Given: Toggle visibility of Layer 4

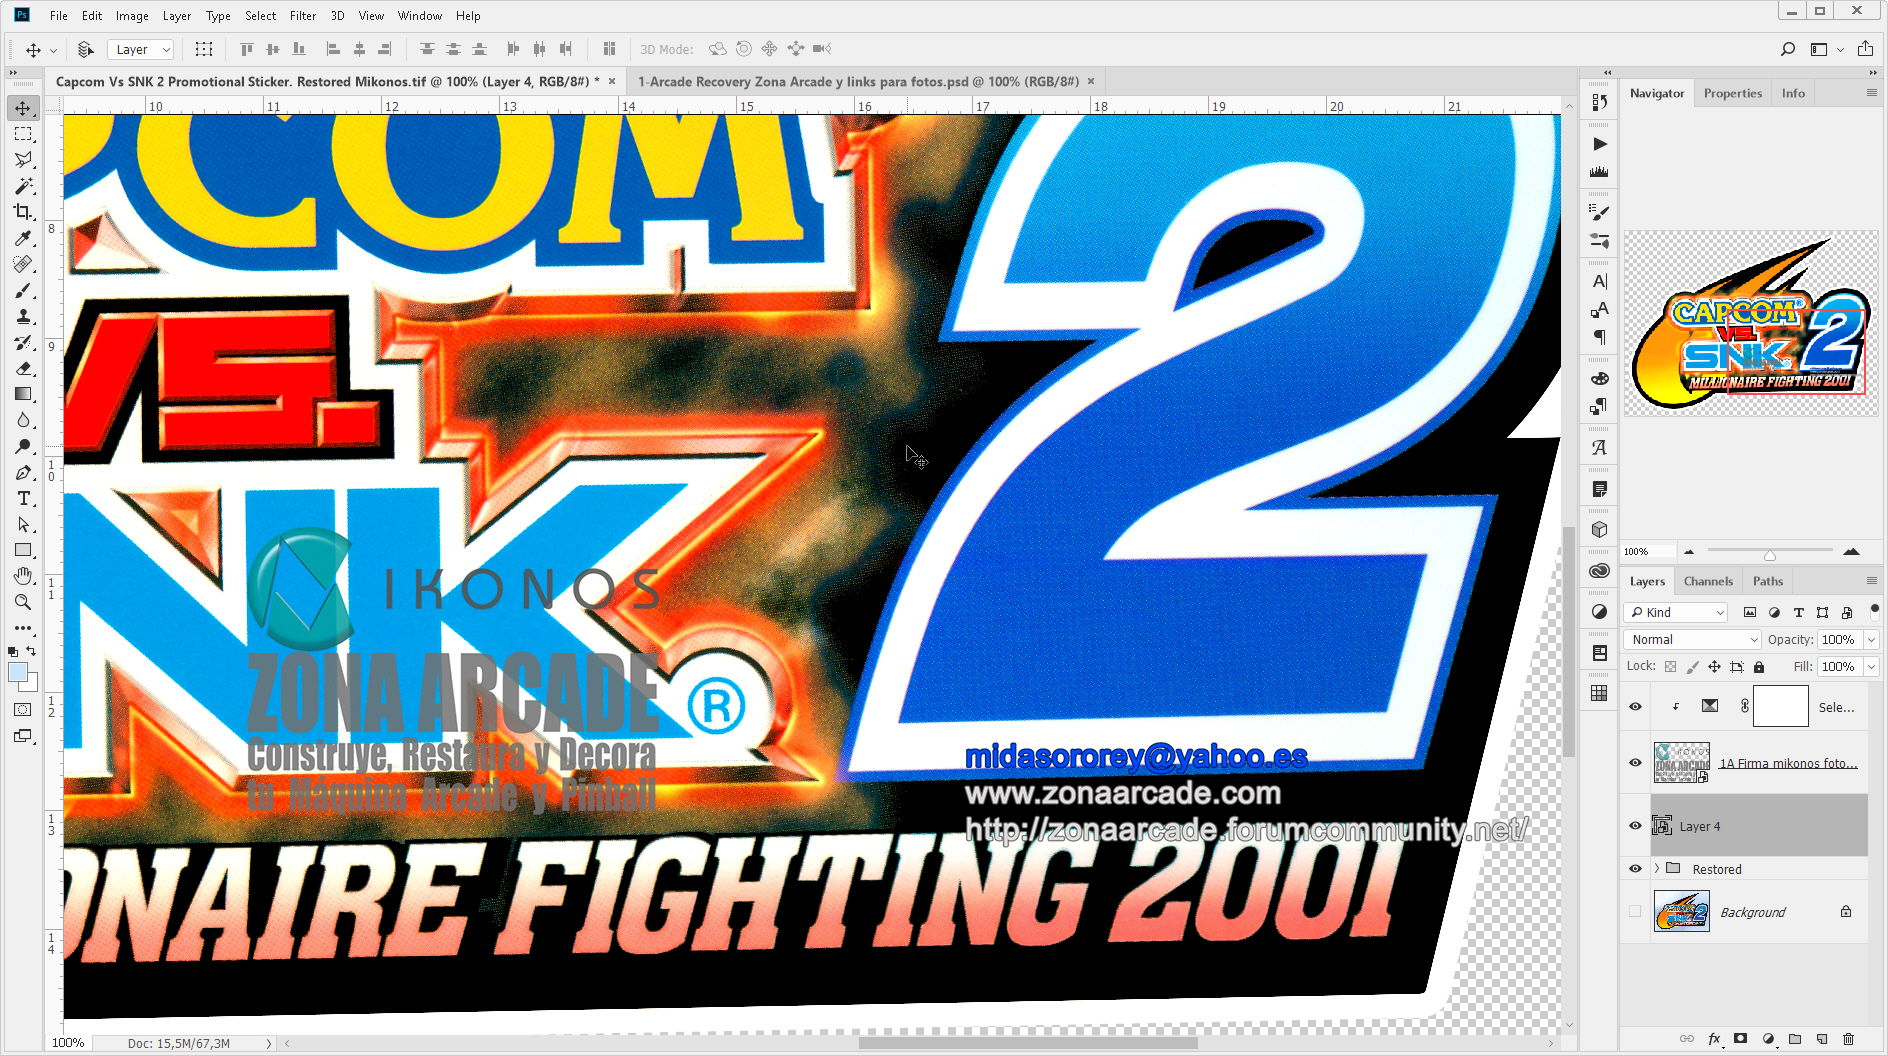Looking at the screenshot, I should pos(1635,826).
